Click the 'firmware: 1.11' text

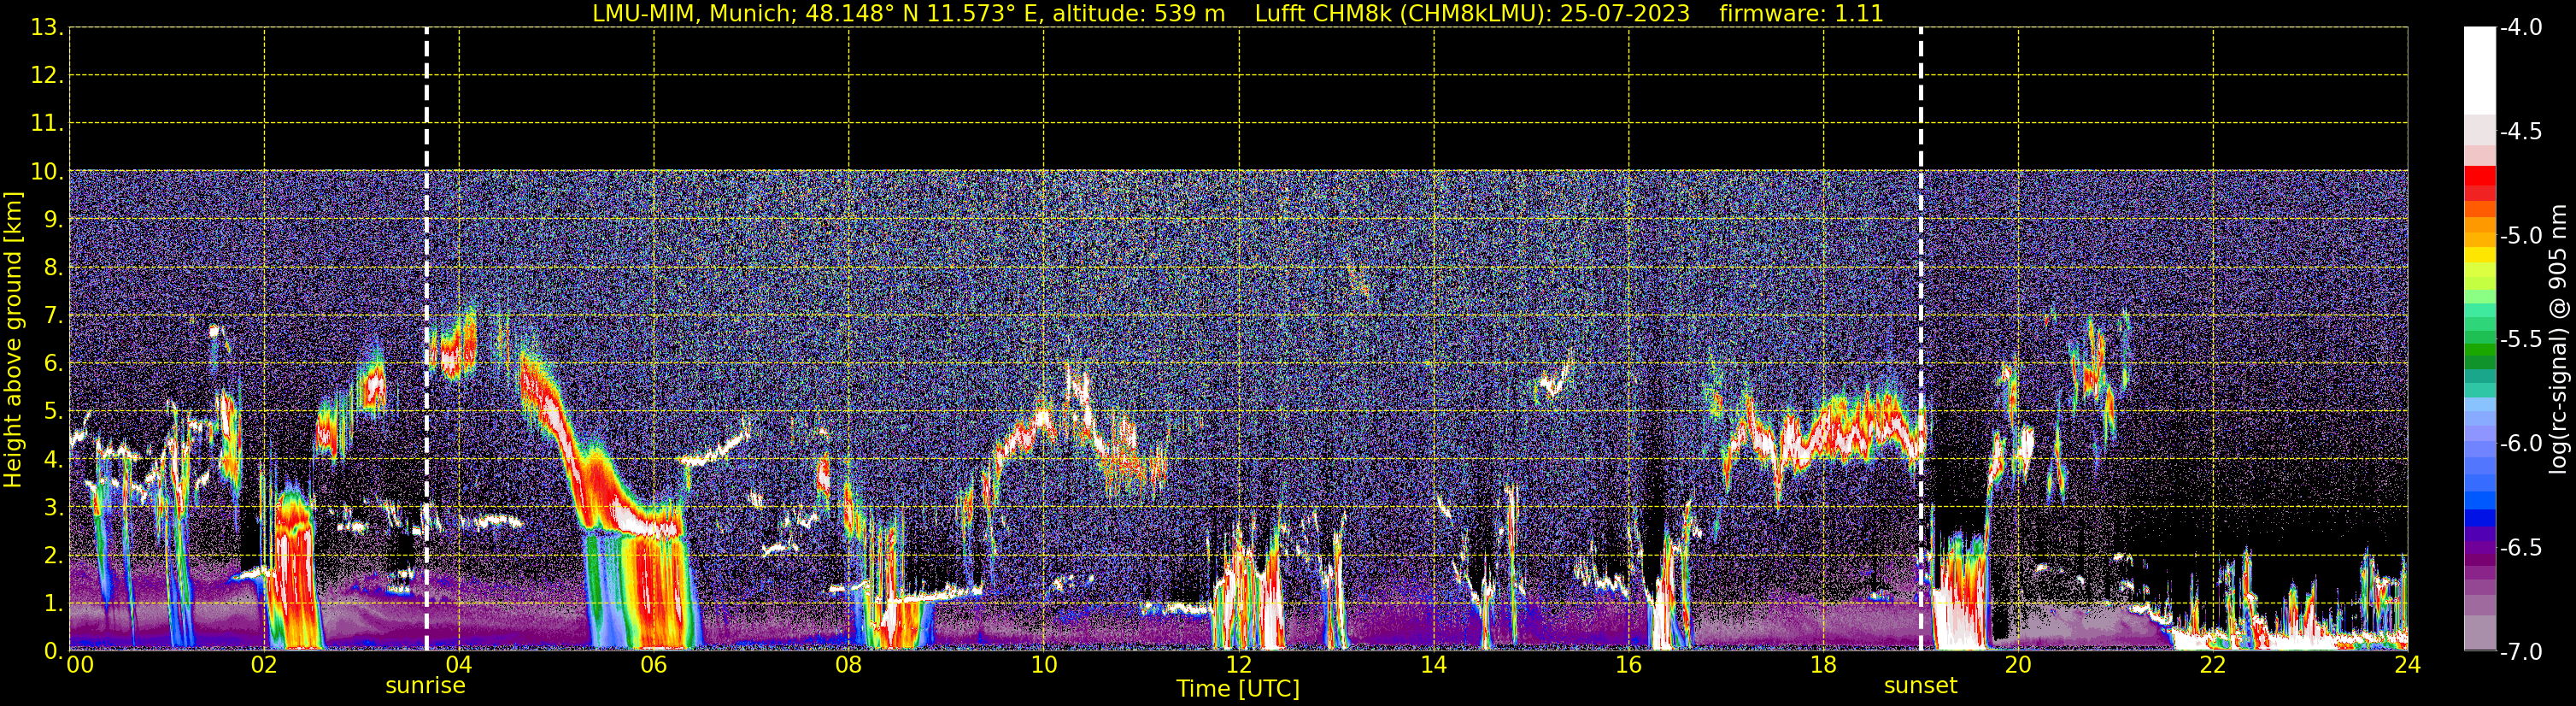pyautogui.click(x=1801, y=14)
